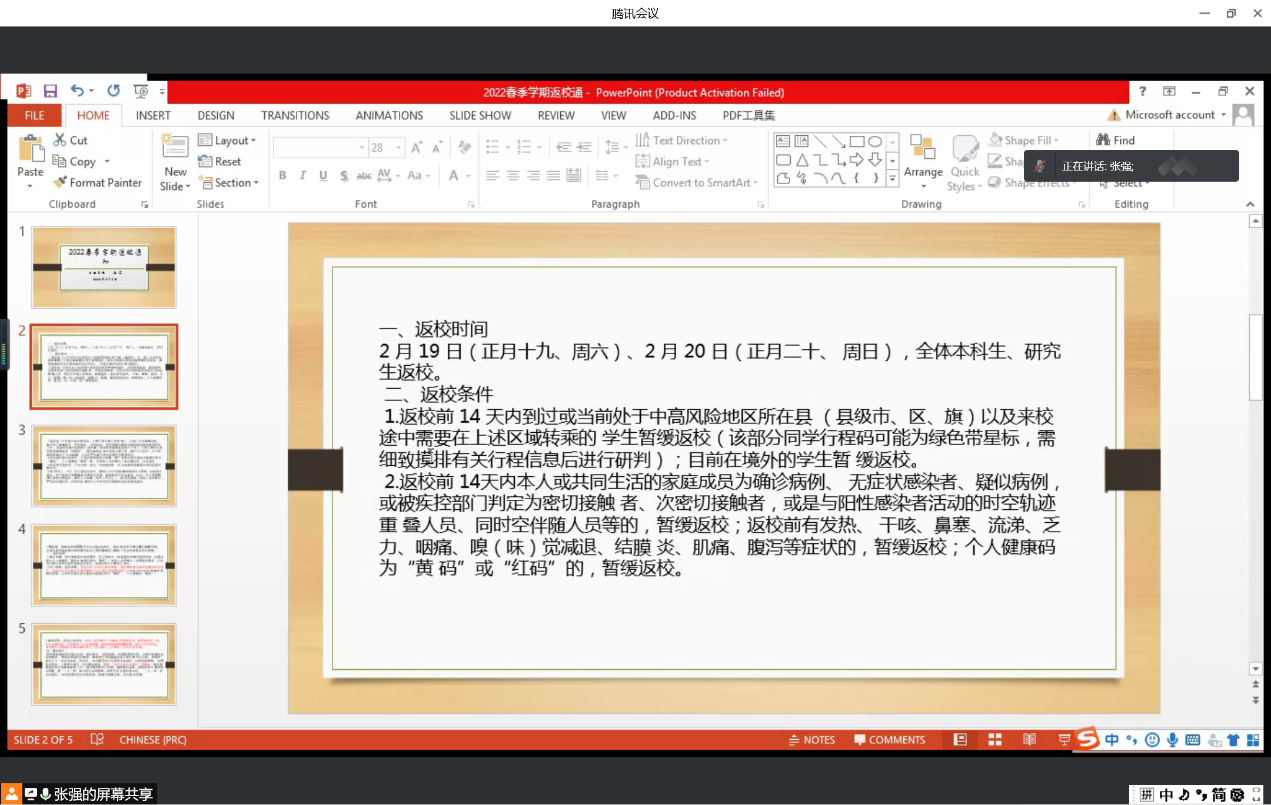
Task: Click the Find binoculars icon
Action: coord(1103,141)
